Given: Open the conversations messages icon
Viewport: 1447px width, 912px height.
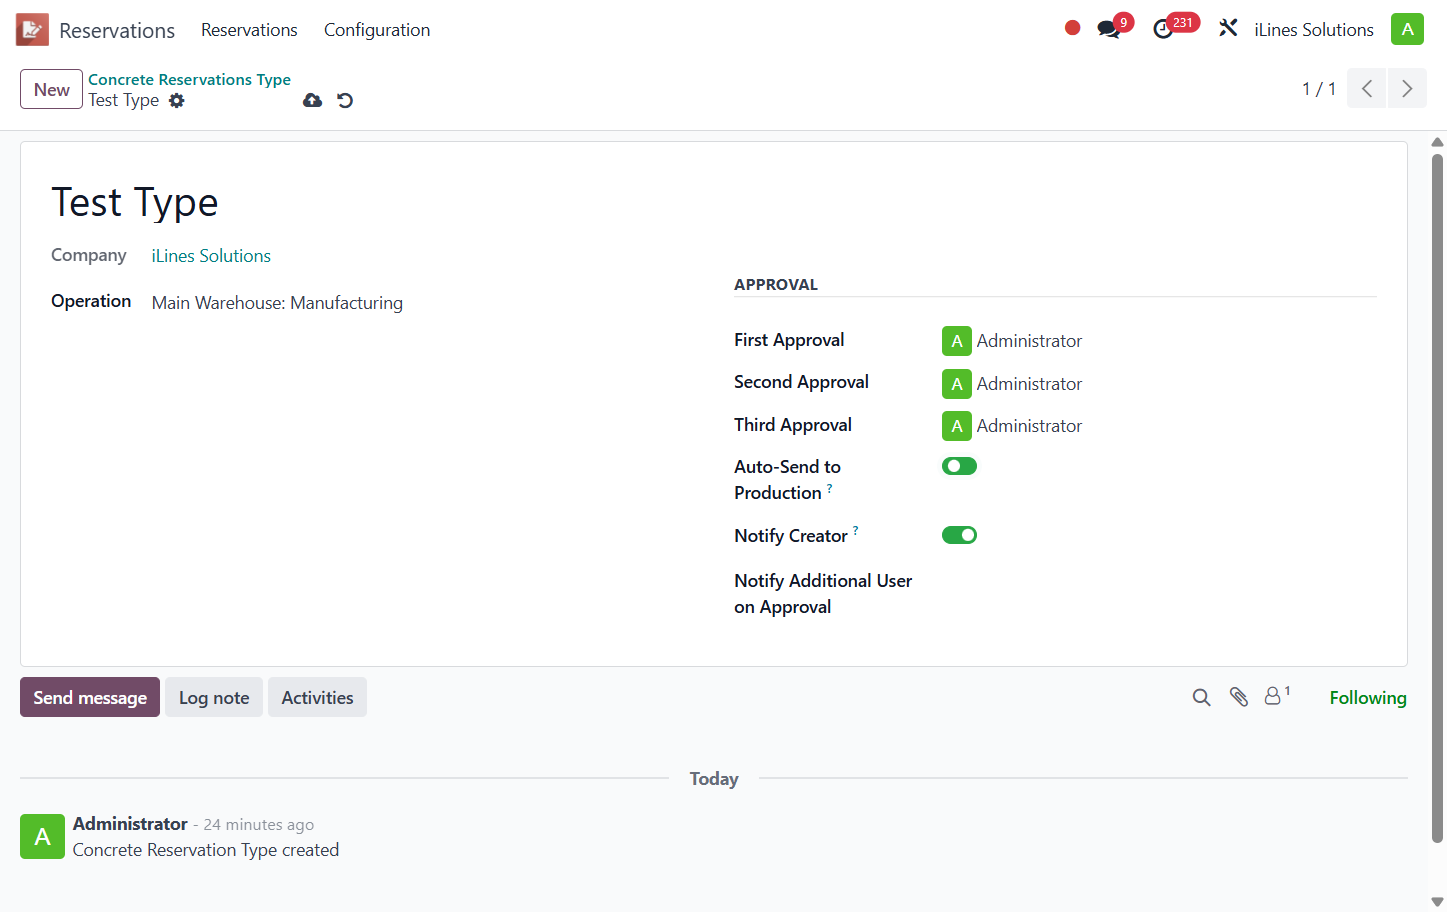Looking at the screenshot, I should click(1109, 29).
